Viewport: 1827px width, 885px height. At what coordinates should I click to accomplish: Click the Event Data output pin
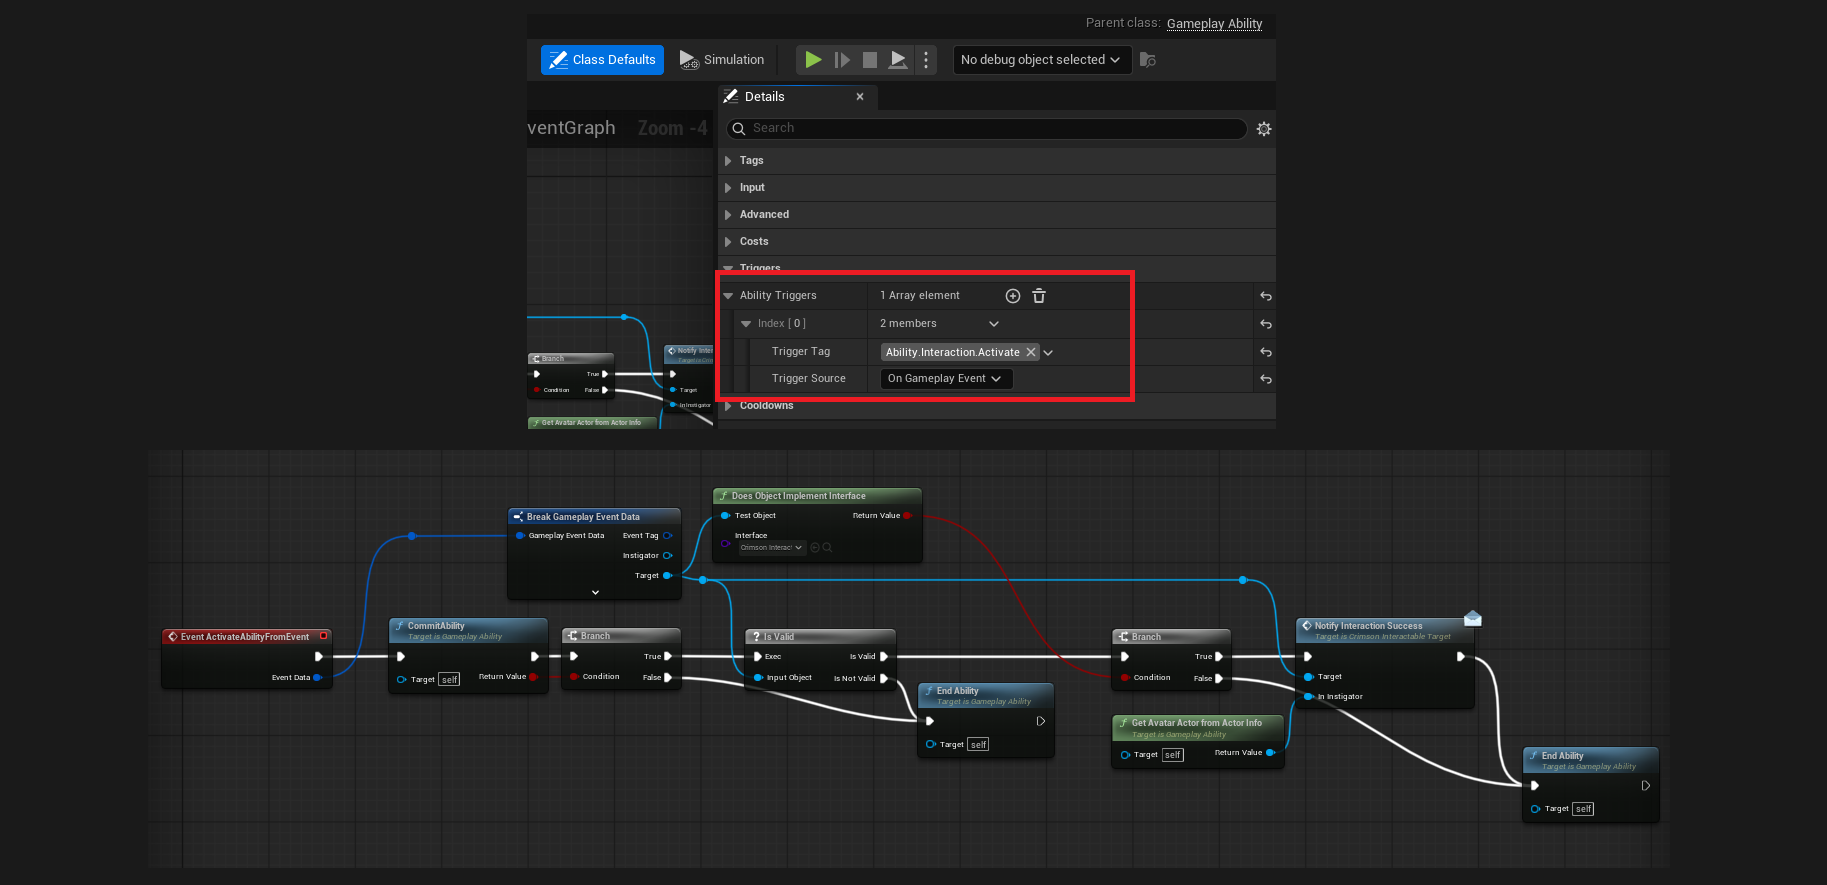(x=317, y=678)
